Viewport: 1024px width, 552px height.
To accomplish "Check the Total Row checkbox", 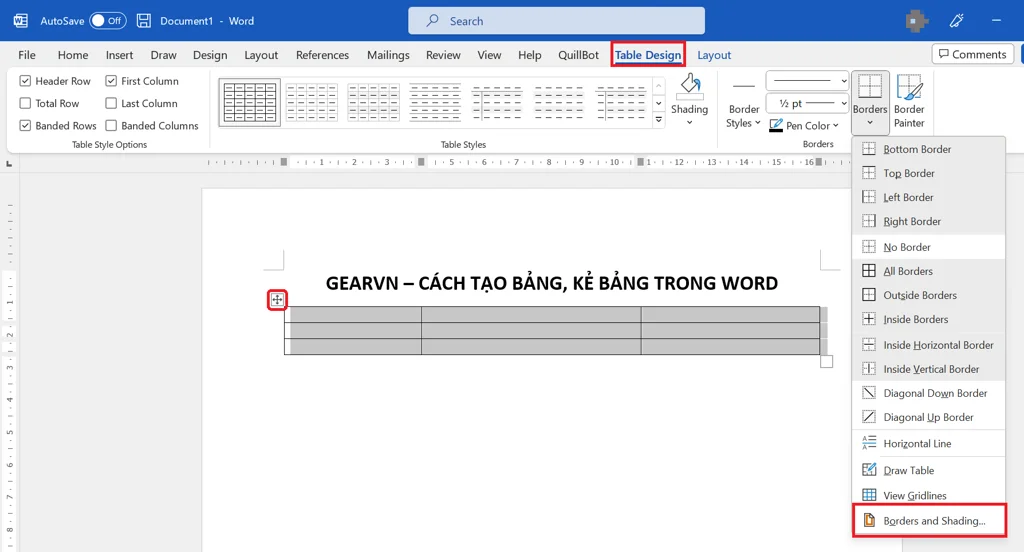I will [x=25, y=103].
